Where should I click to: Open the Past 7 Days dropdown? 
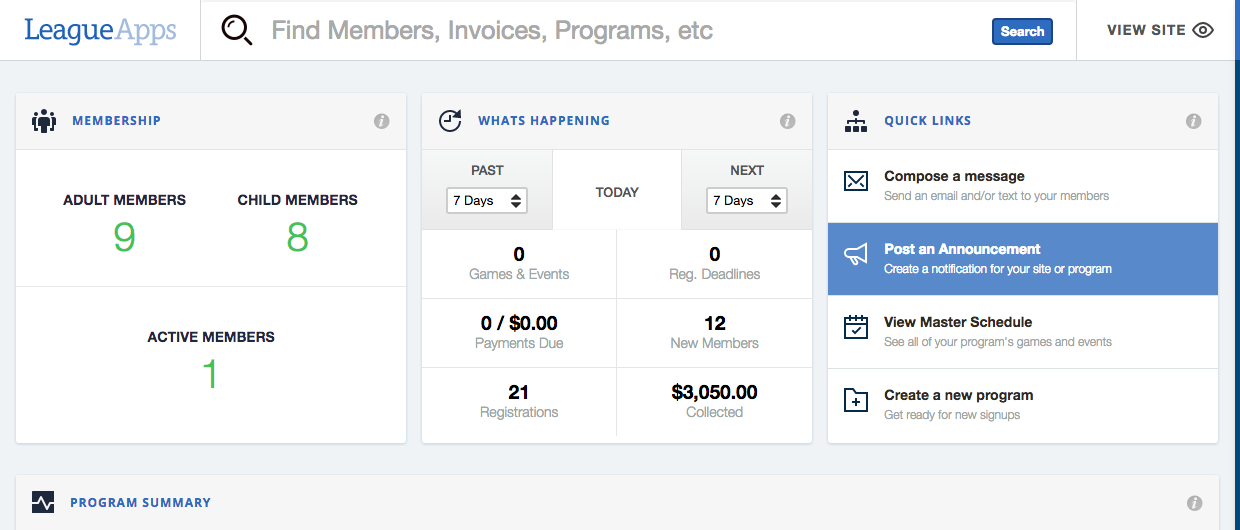coord(487,201)
